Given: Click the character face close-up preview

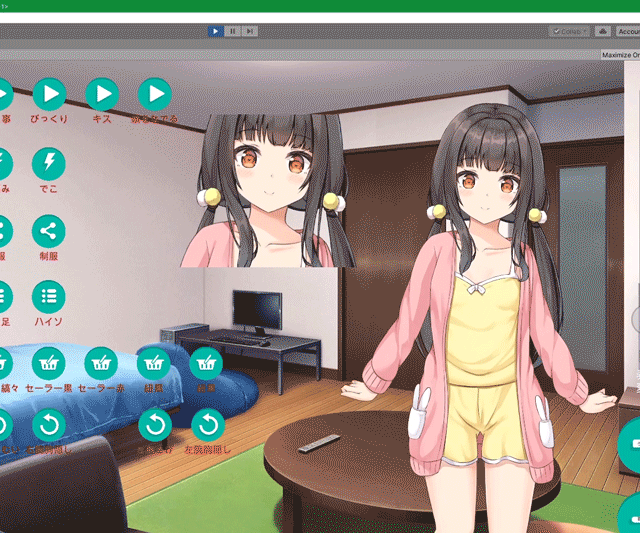Looking at the screenshot, I should [x=261, y=190].
